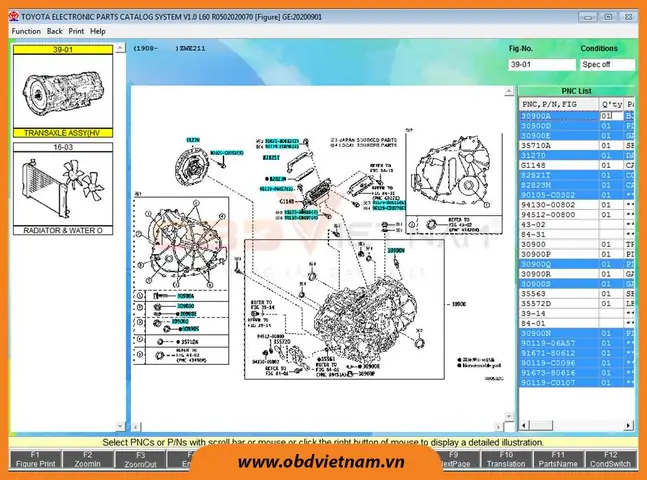Select PNC row 30900N

[577, 333]
